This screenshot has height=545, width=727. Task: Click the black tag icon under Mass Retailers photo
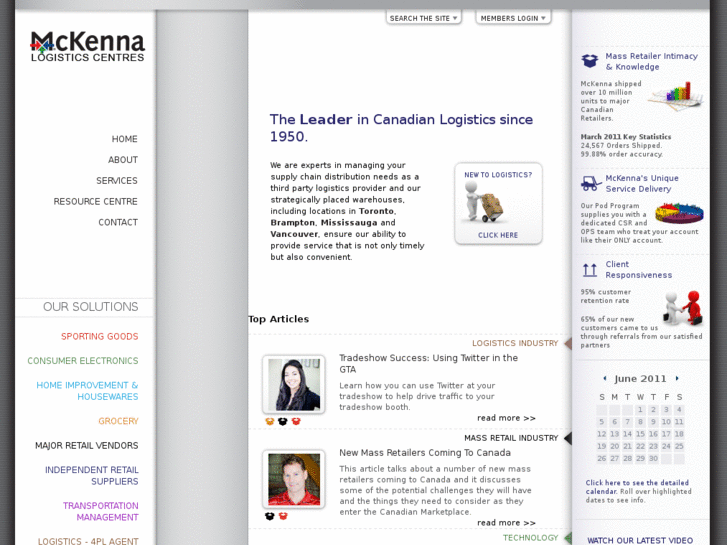click(x=270, y=516)
